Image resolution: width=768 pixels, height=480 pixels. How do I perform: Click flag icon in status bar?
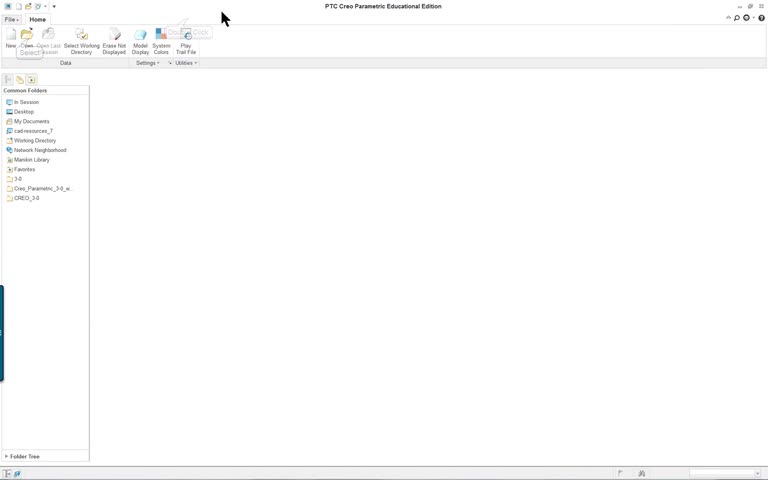[620, 474]
